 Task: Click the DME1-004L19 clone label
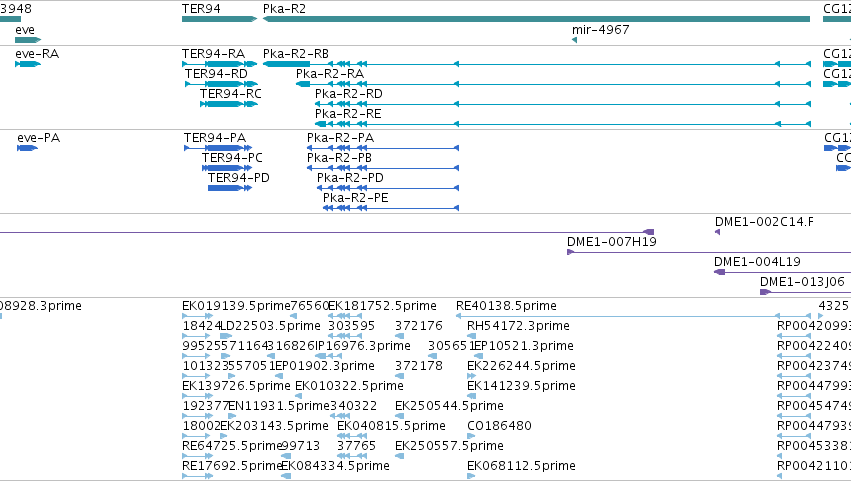[757, 262]
